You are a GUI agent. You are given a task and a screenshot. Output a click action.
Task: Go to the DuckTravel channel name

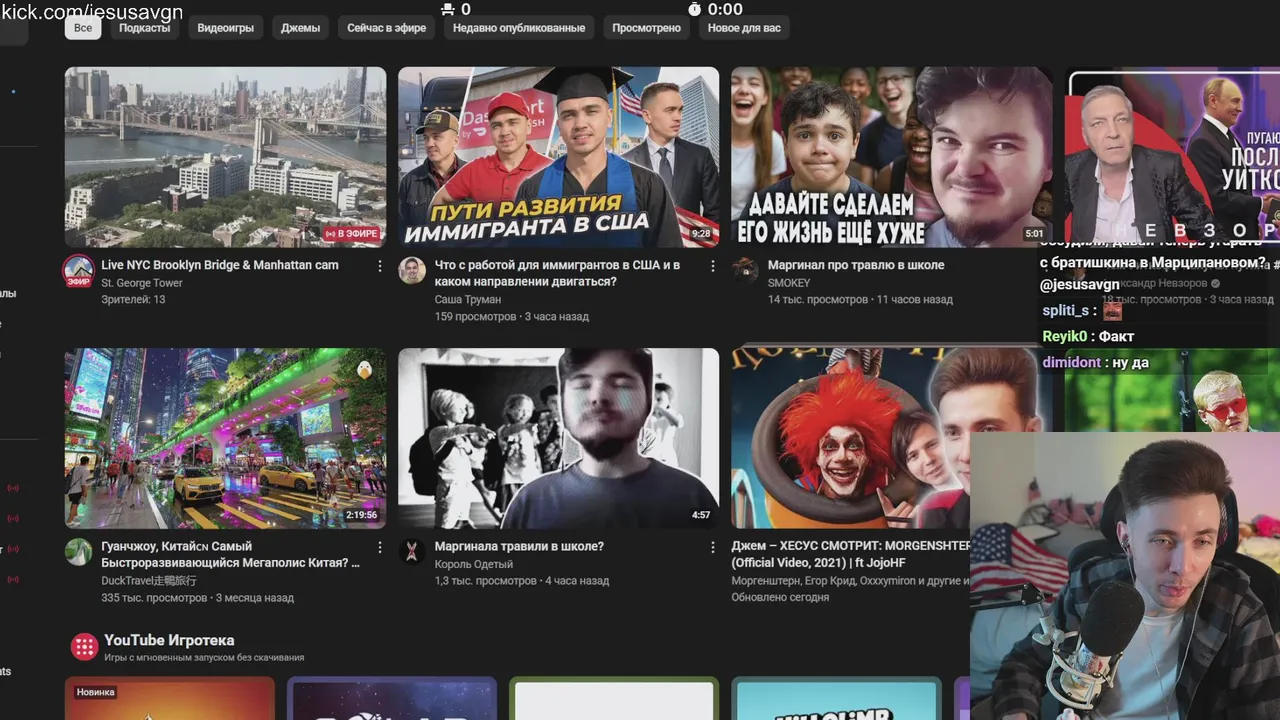point(149,580)
